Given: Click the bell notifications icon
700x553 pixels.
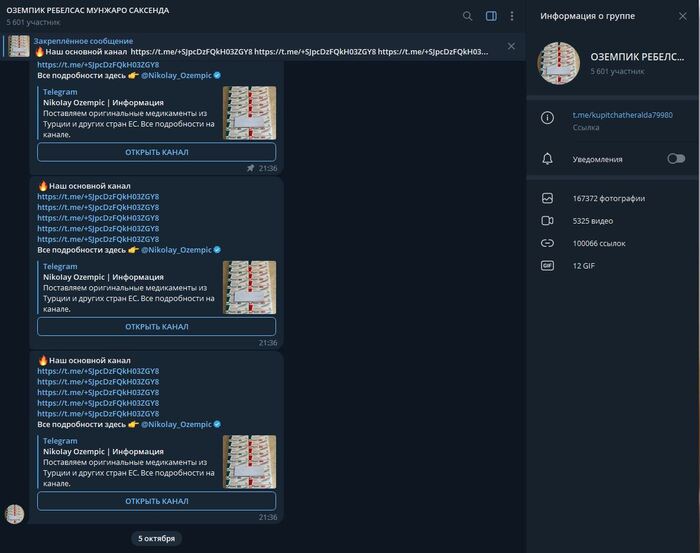Looking at the screenshot, I should [x=547, y=159].
